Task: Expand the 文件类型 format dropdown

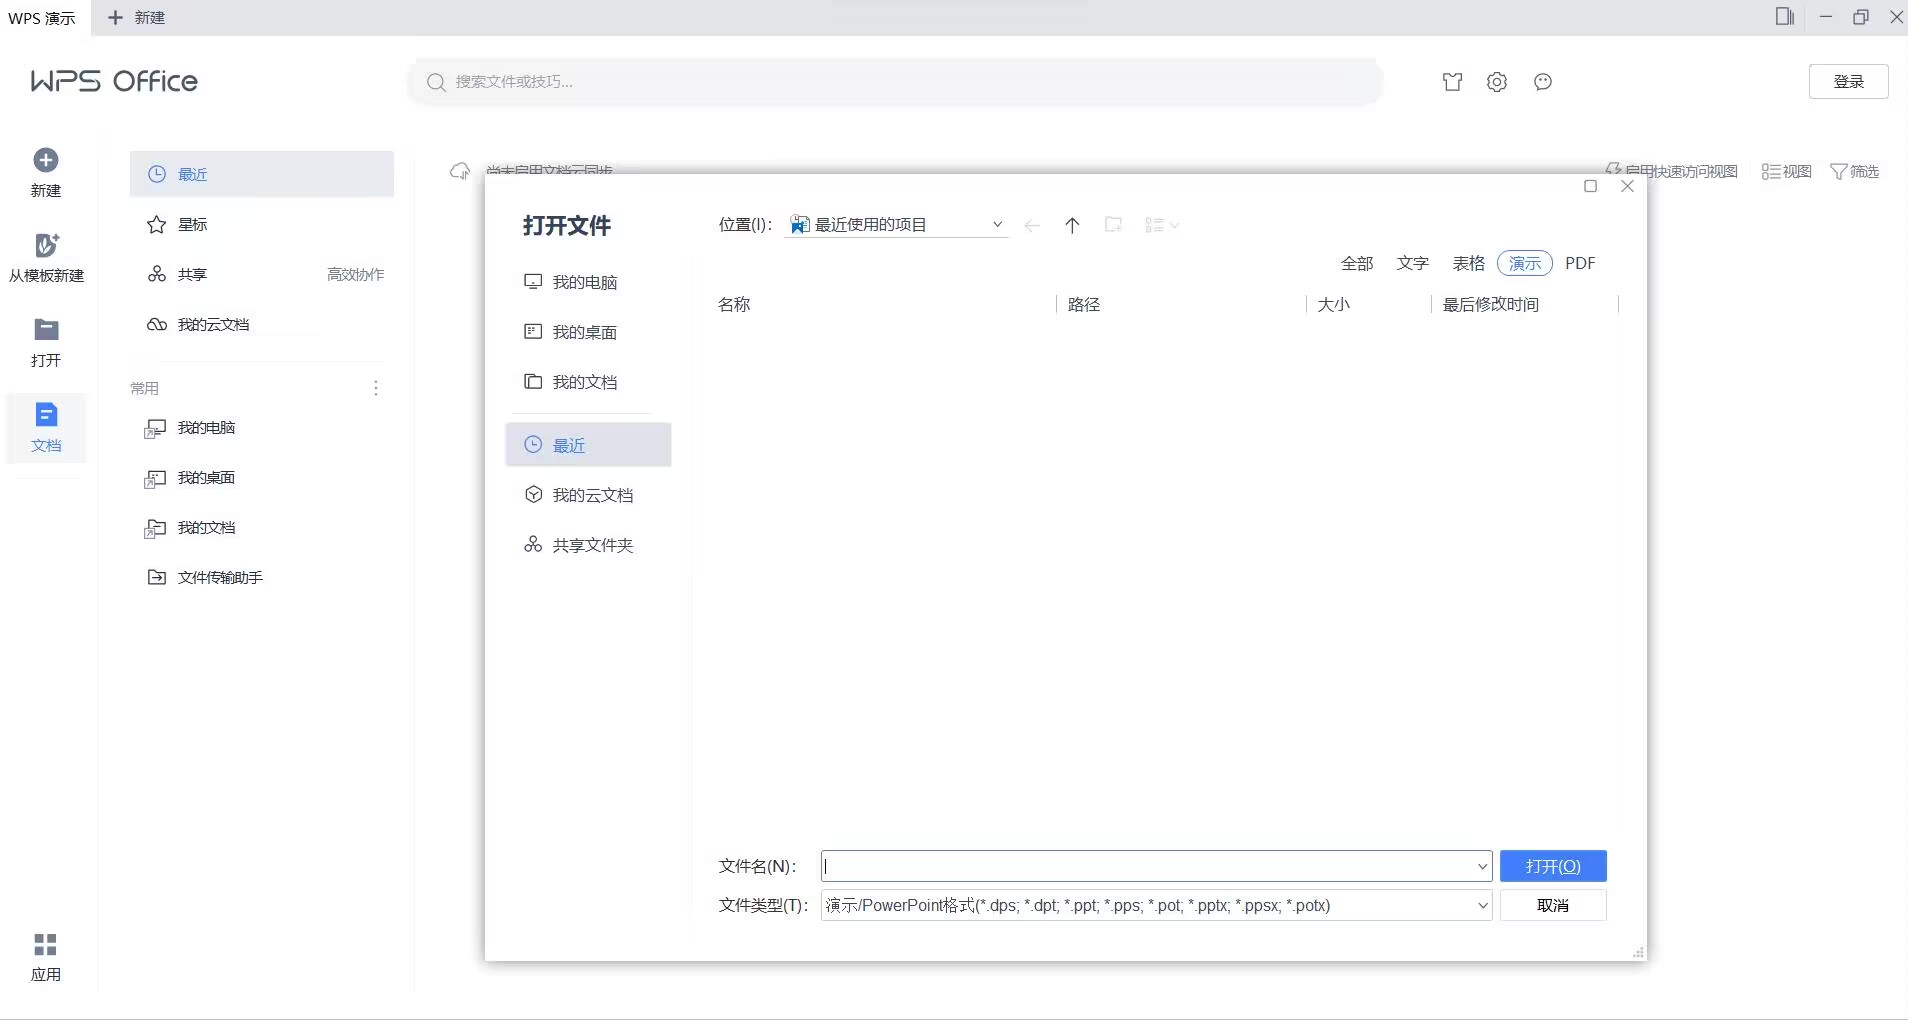Action: click(1482, 906)
